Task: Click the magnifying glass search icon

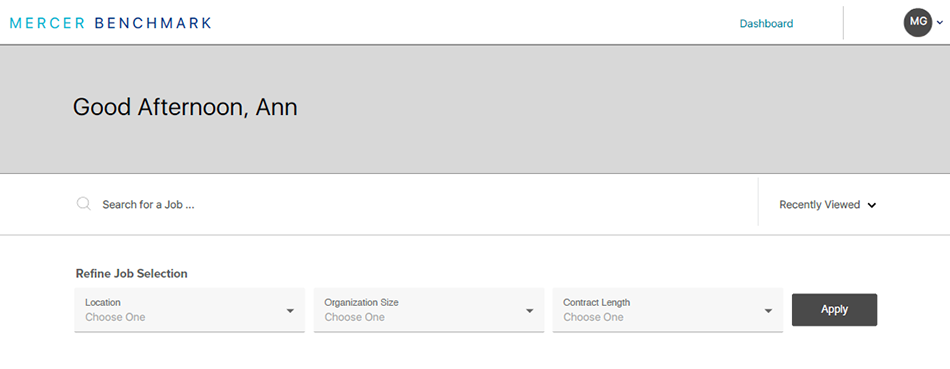Action: click(x=84, y=204)
